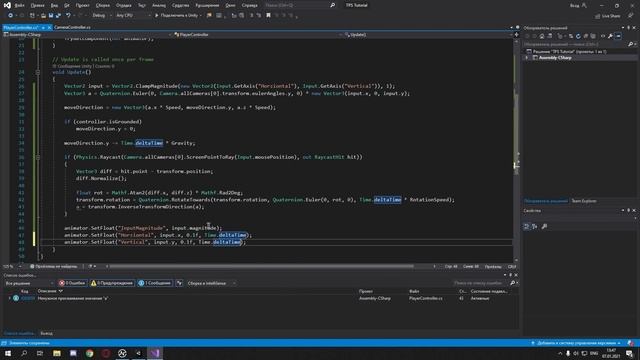
Task: Open the Проект menu
Action: pos(82,5)
